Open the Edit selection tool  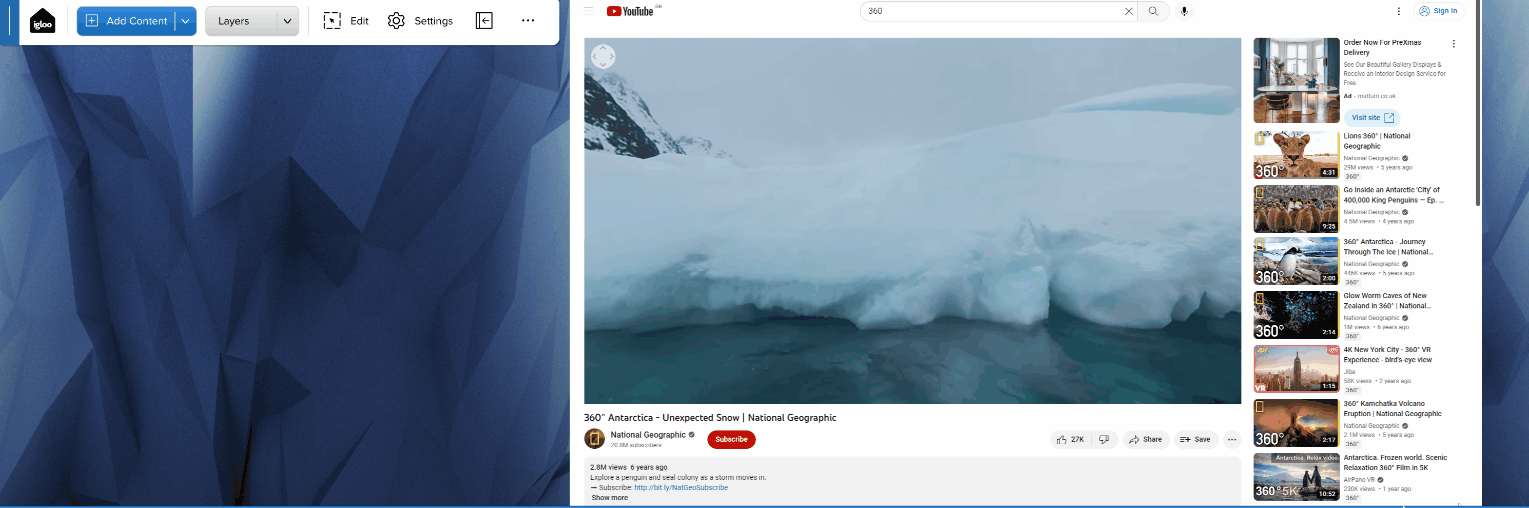(346, 21)
